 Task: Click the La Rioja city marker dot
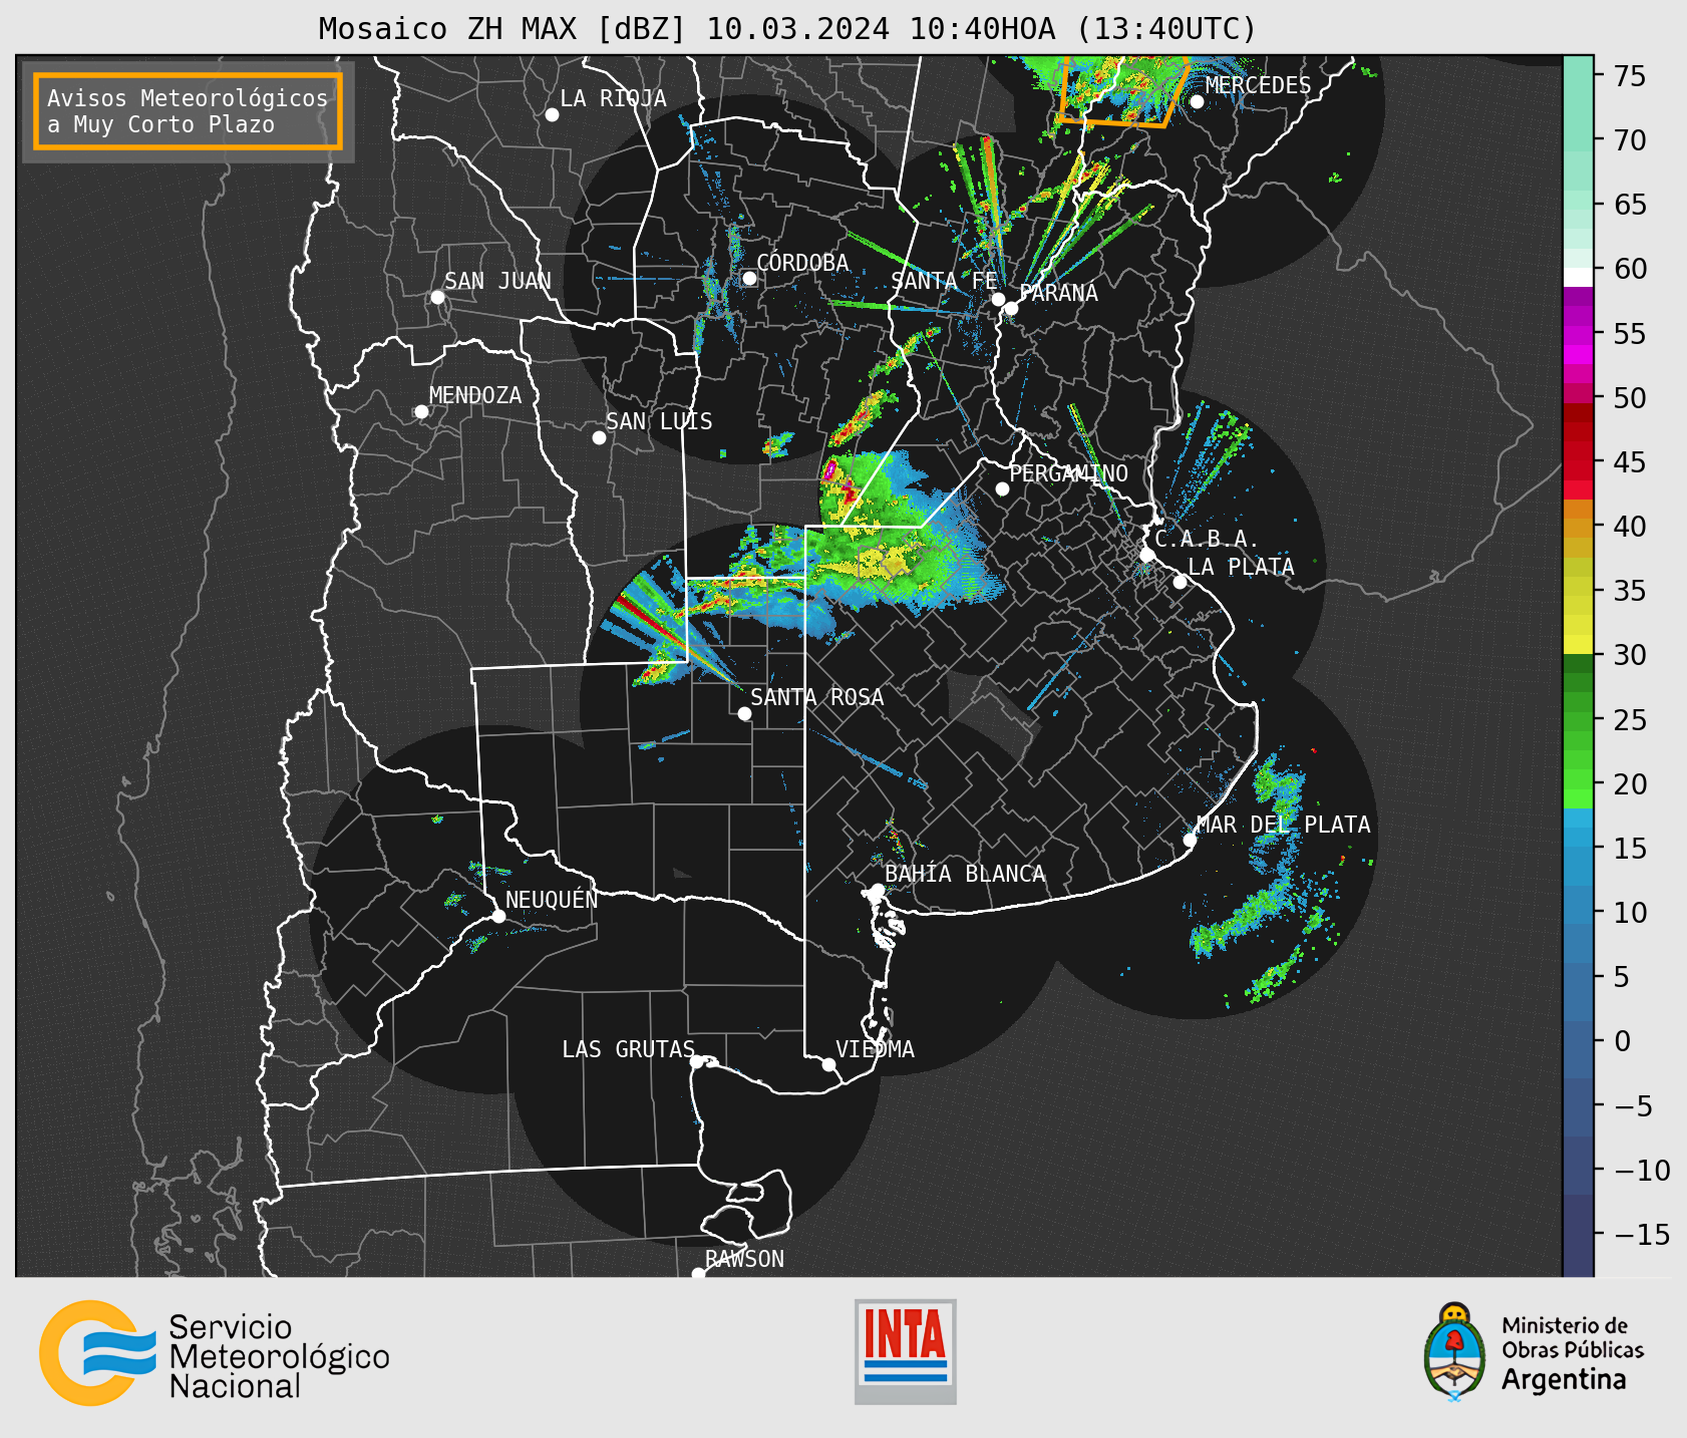point(552,115)
